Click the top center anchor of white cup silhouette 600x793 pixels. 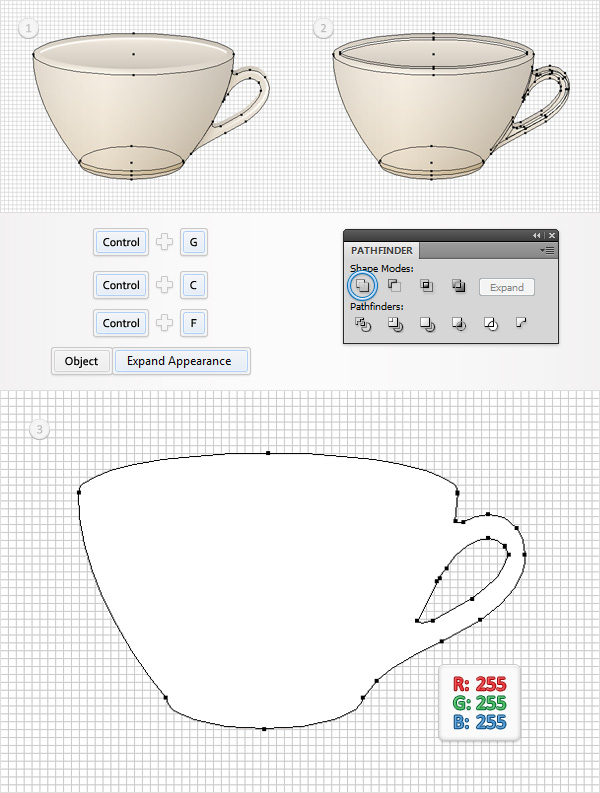[268, 453]
